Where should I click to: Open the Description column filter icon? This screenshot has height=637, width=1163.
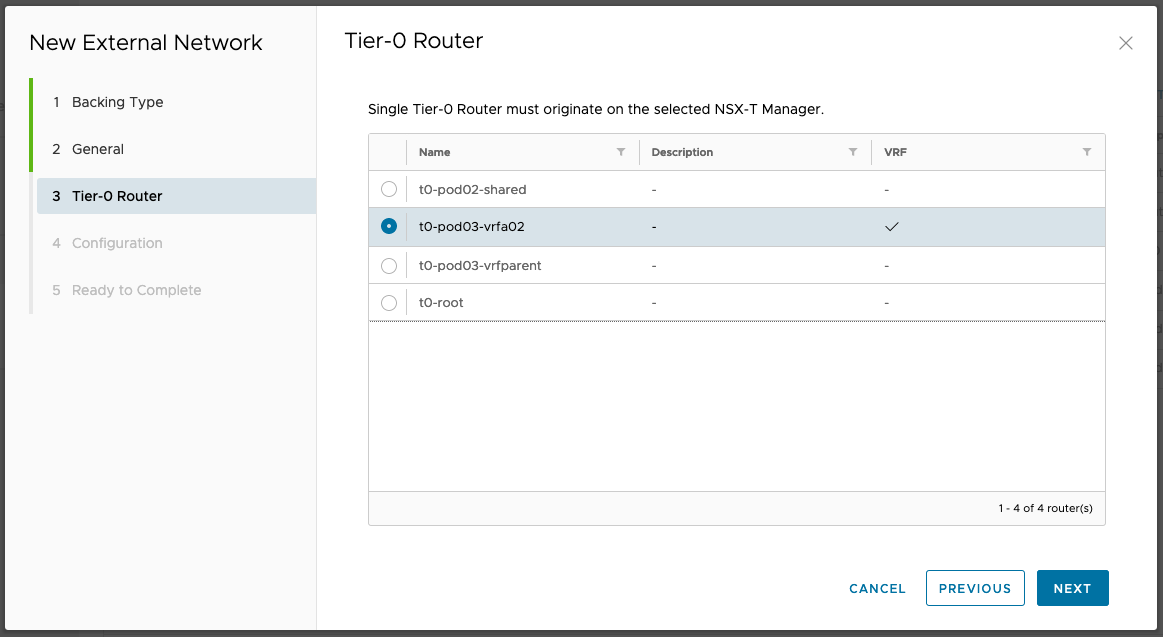[853, 152]
